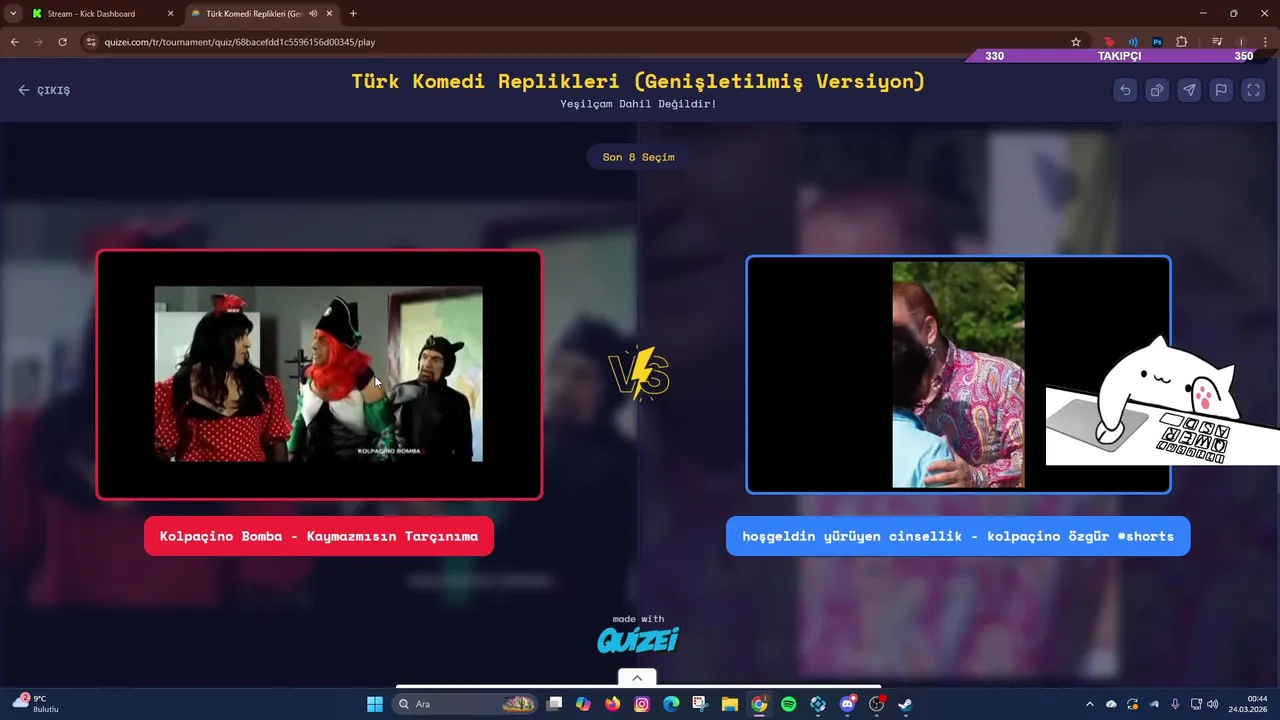The height and width of the screenshot is (720, 1280).
Task: Open File Explorer from taskbar
Action: (730, 704)
